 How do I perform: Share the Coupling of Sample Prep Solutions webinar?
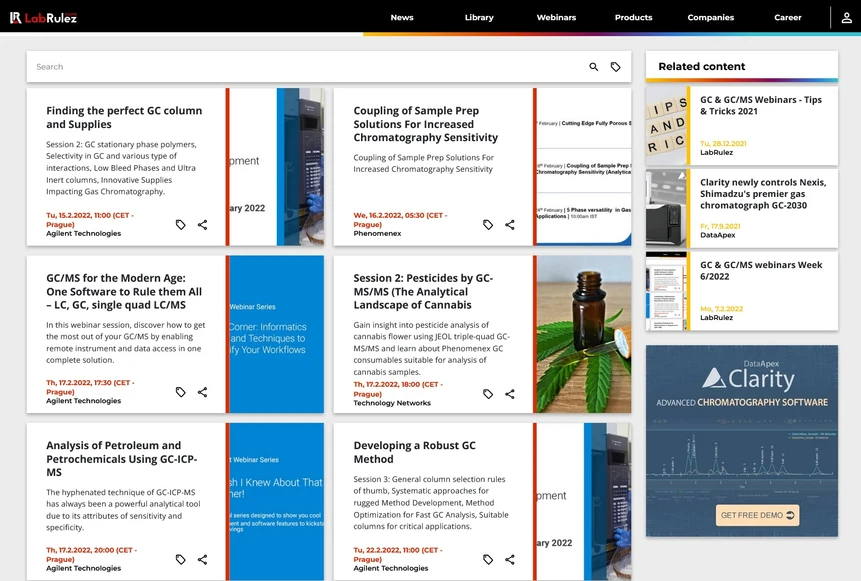(510, 225)
